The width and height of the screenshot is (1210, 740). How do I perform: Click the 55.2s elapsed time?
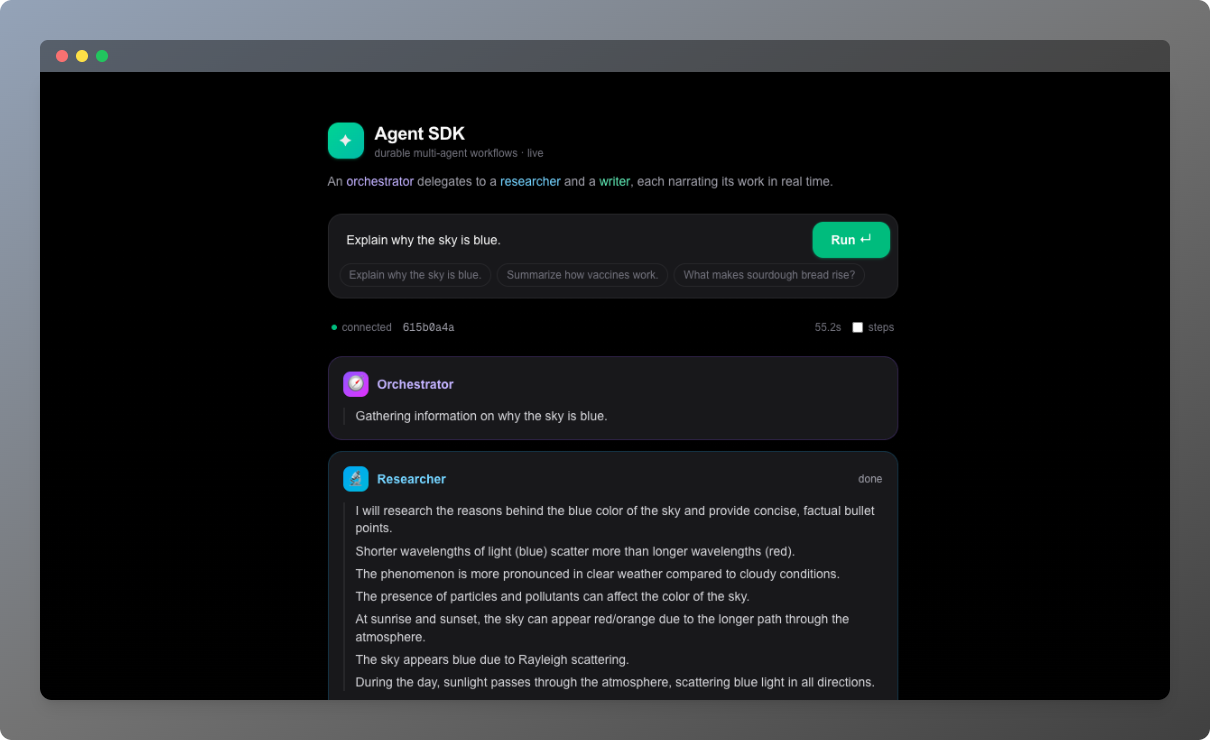828,327
